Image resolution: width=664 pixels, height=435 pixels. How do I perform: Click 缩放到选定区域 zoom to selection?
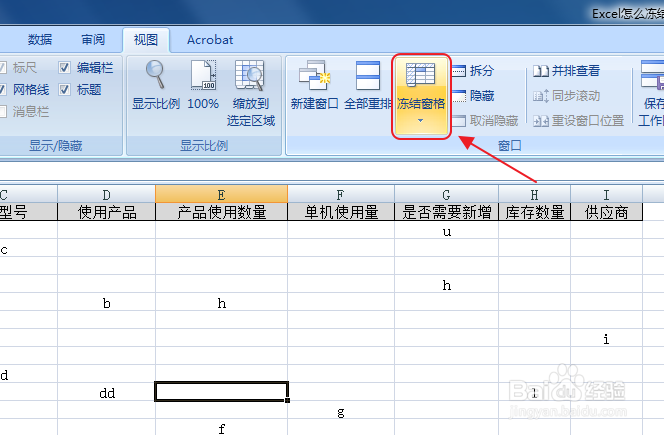click(251, 93)
